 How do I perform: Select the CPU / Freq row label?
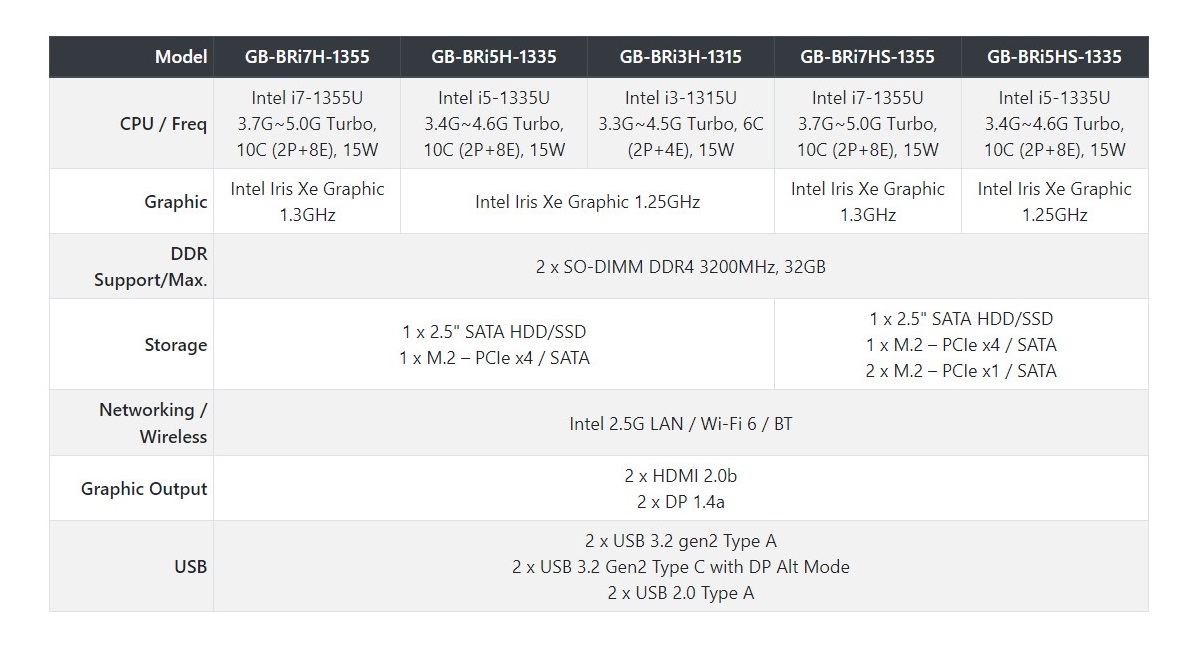pyautogui.click(x=163, y=124)
